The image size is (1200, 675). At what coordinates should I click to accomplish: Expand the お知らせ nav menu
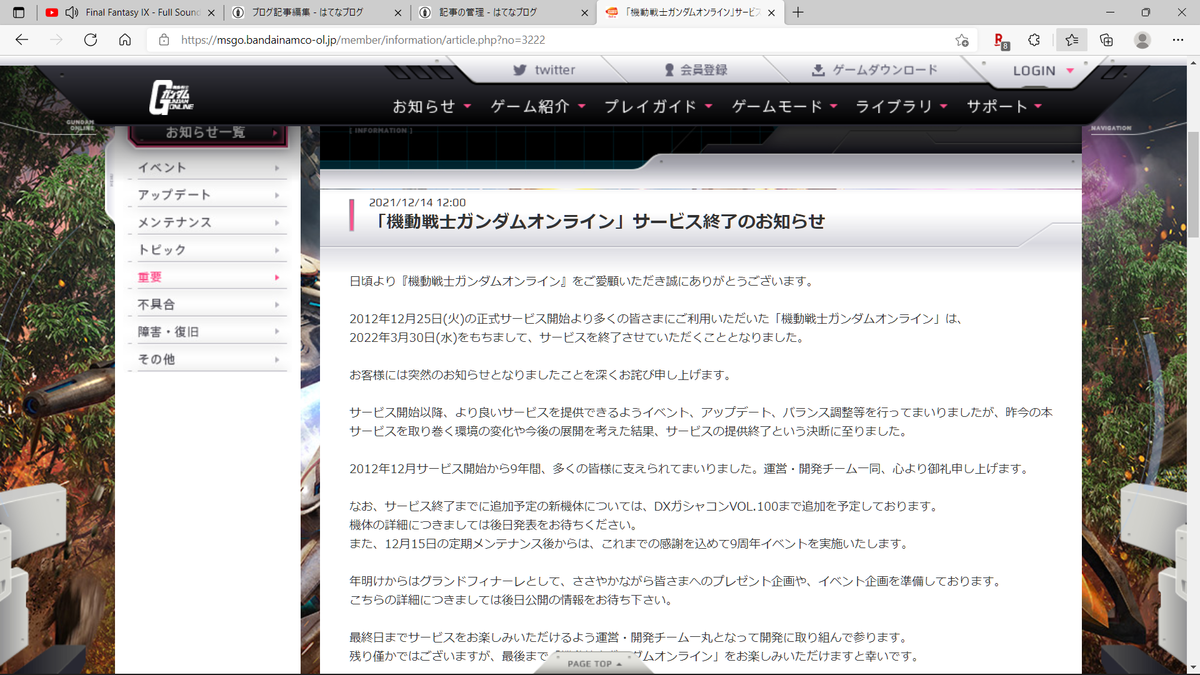point(432,106)
